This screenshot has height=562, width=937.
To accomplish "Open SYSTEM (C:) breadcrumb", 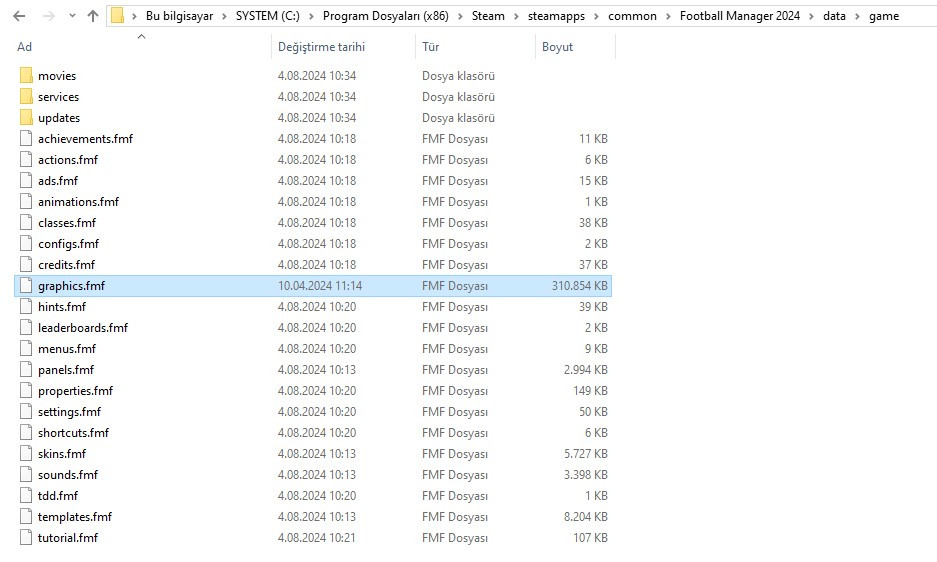I will click(268, 16).
